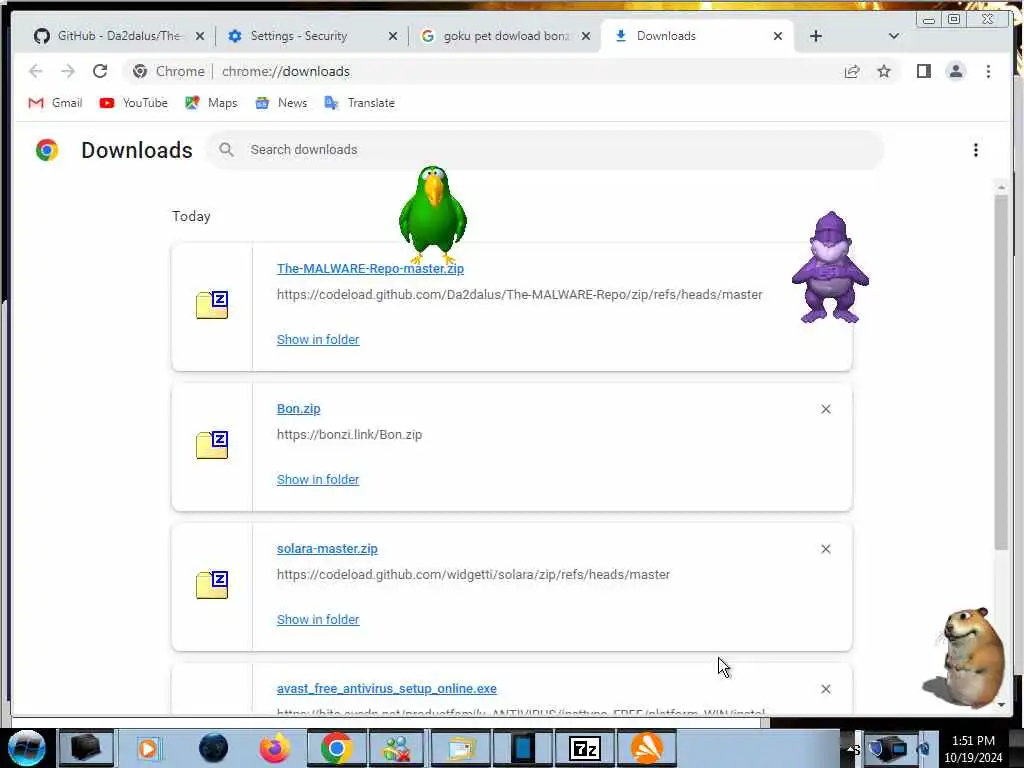This screenshot has width=1024, height=768.
Task: Open the Gmail bookmark
Action: click(56, 103)
